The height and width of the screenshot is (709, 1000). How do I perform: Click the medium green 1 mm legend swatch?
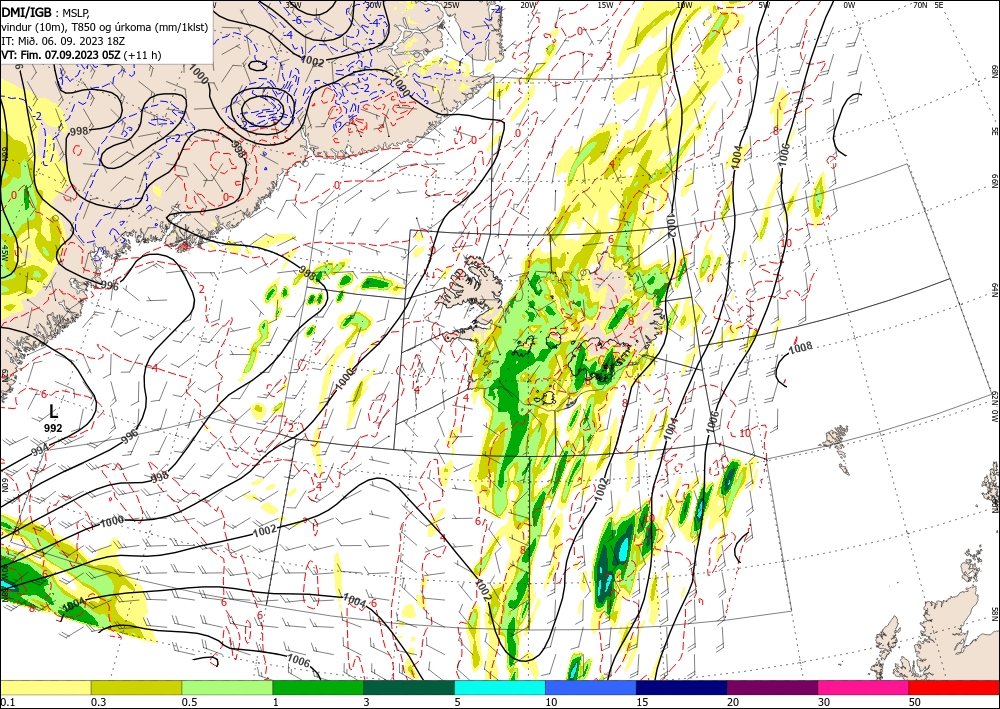[x=318, y=687]
